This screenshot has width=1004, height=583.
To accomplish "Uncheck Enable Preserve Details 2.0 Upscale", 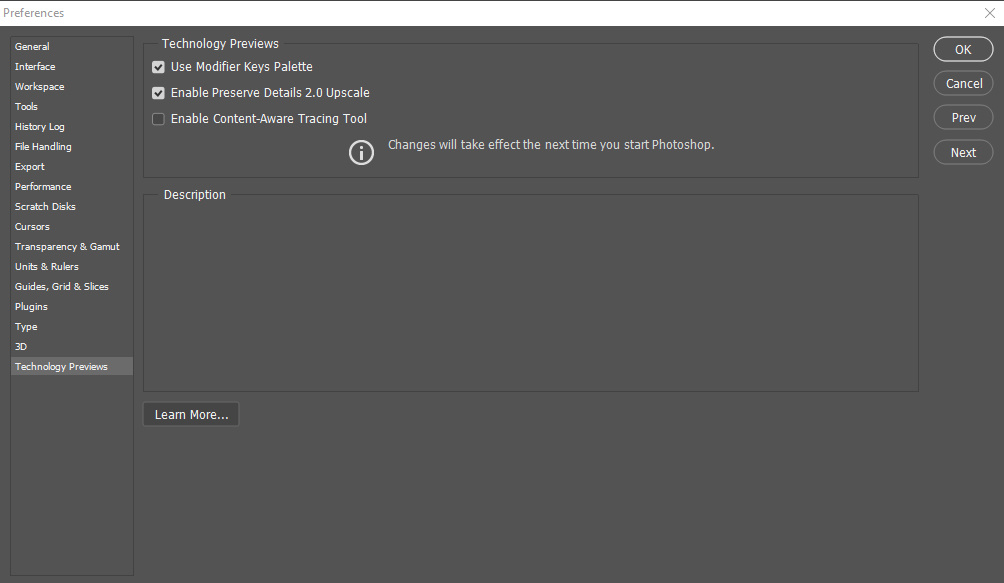I will 158,93.
